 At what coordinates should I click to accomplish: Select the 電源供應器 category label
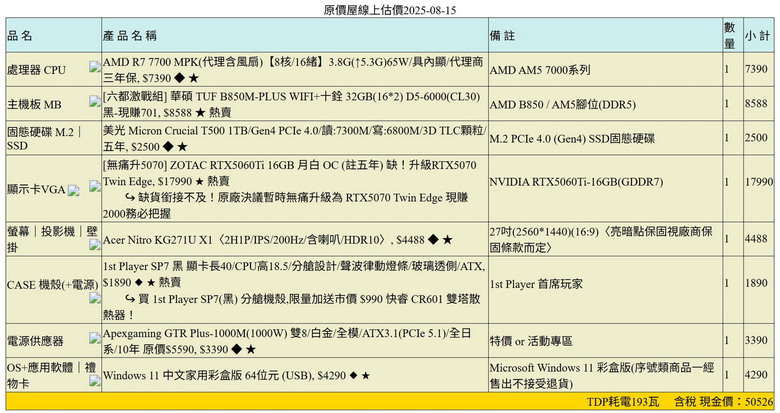(35, 341)
